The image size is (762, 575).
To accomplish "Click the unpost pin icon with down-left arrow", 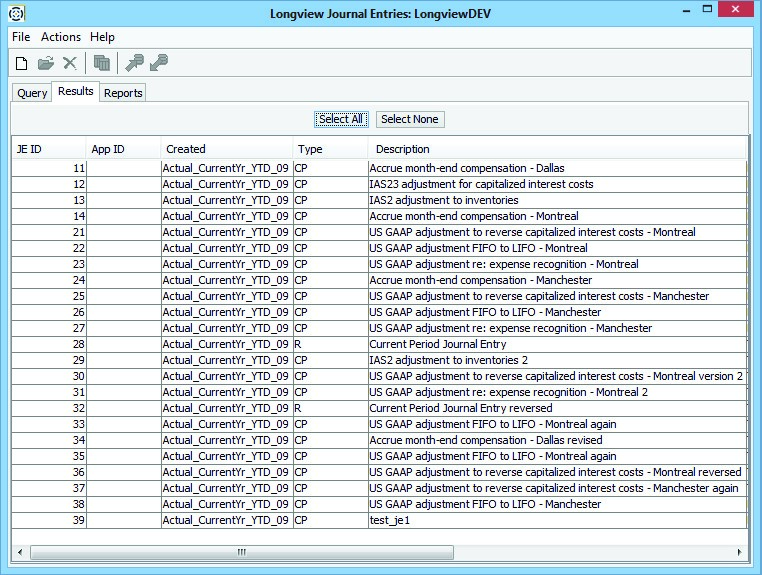I will point(158,63).
